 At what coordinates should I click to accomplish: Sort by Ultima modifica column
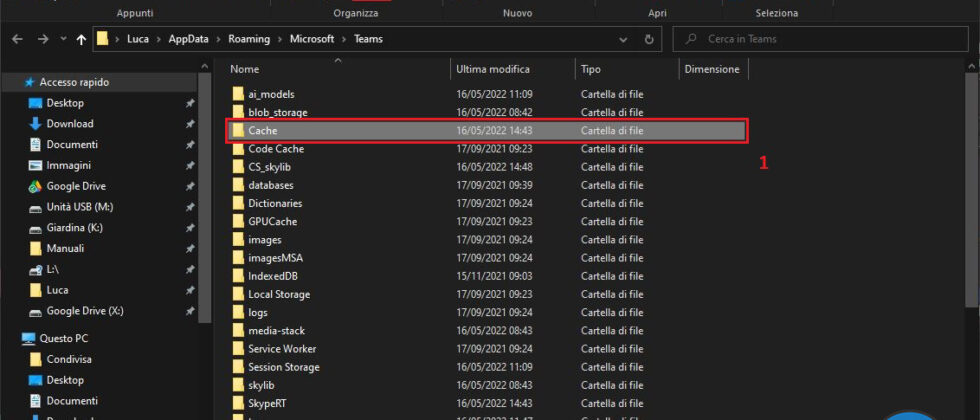coord(492,69)
